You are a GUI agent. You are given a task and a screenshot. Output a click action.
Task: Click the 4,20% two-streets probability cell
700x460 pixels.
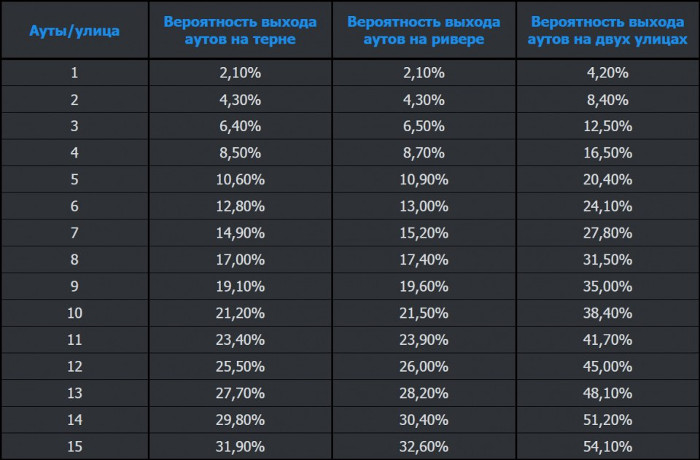[607, 72]
